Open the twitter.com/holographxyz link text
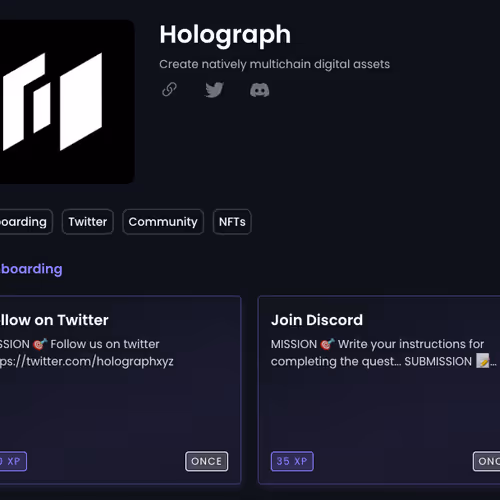Image resolution: width=500 pixels, height=500 pixels. click(x=87, y=361)
